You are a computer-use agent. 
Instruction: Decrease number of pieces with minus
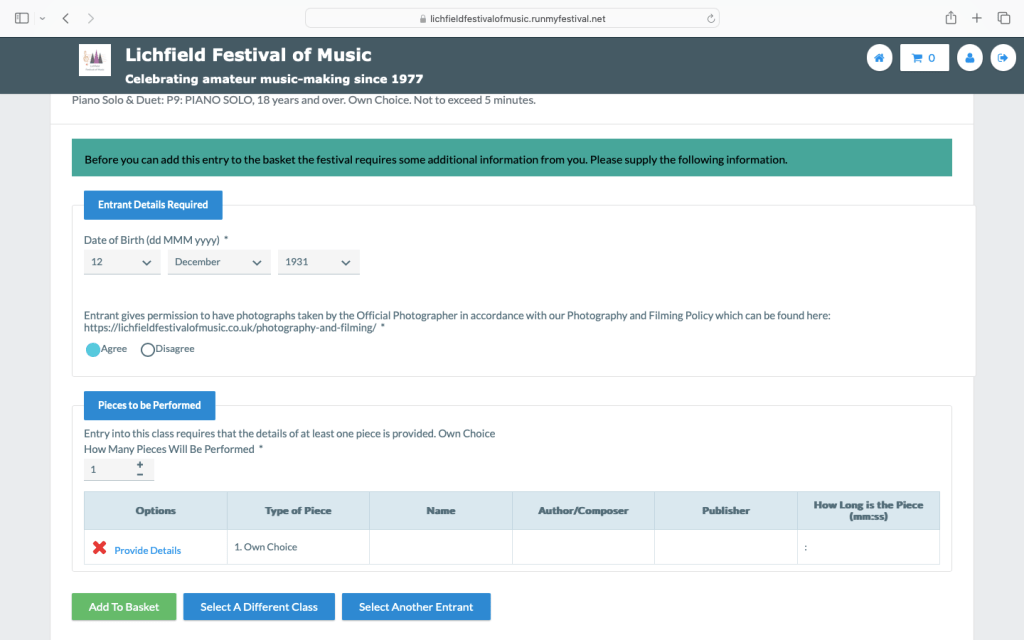[x=140, y=474]
